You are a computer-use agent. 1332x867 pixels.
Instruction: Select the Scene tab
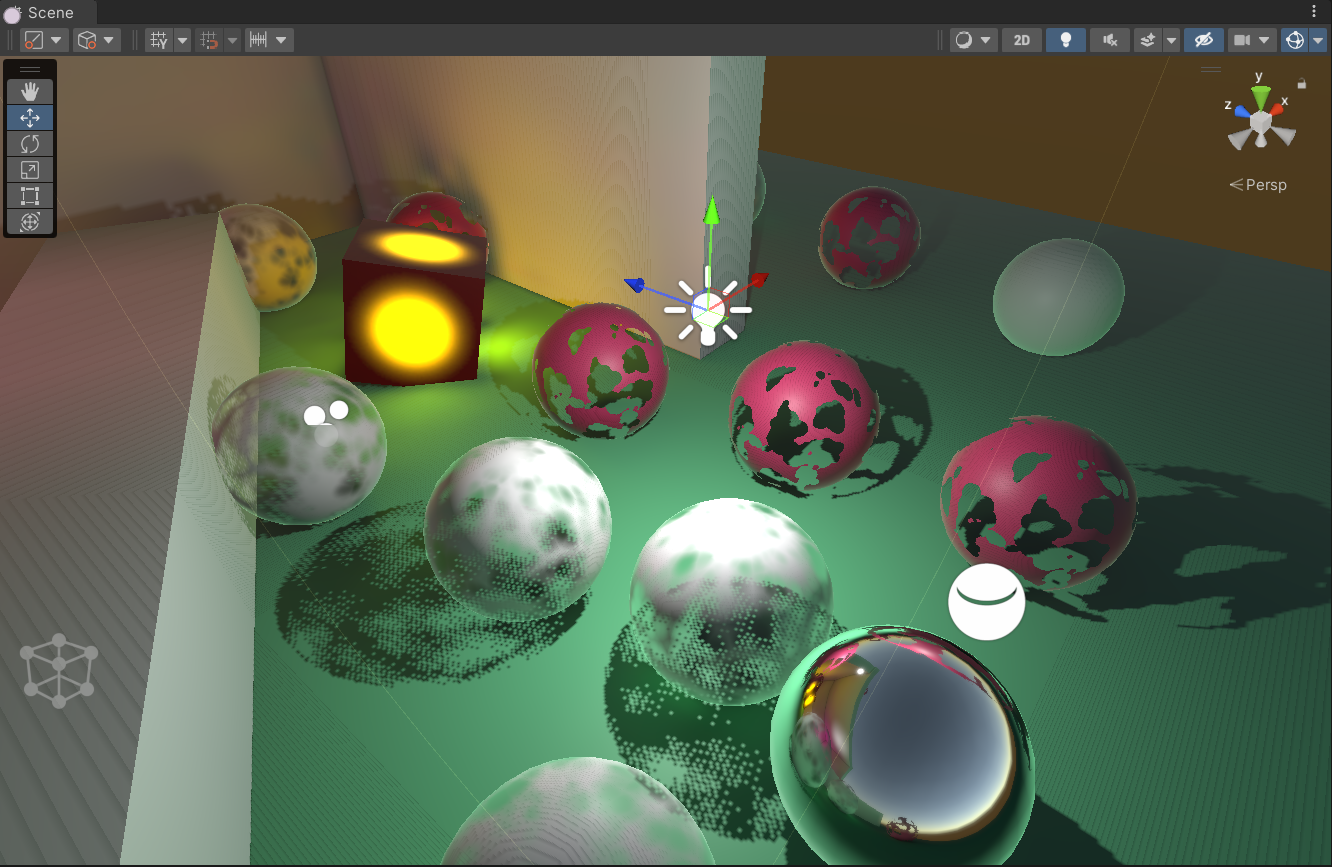pyautogui.click(x=49, y=12)
